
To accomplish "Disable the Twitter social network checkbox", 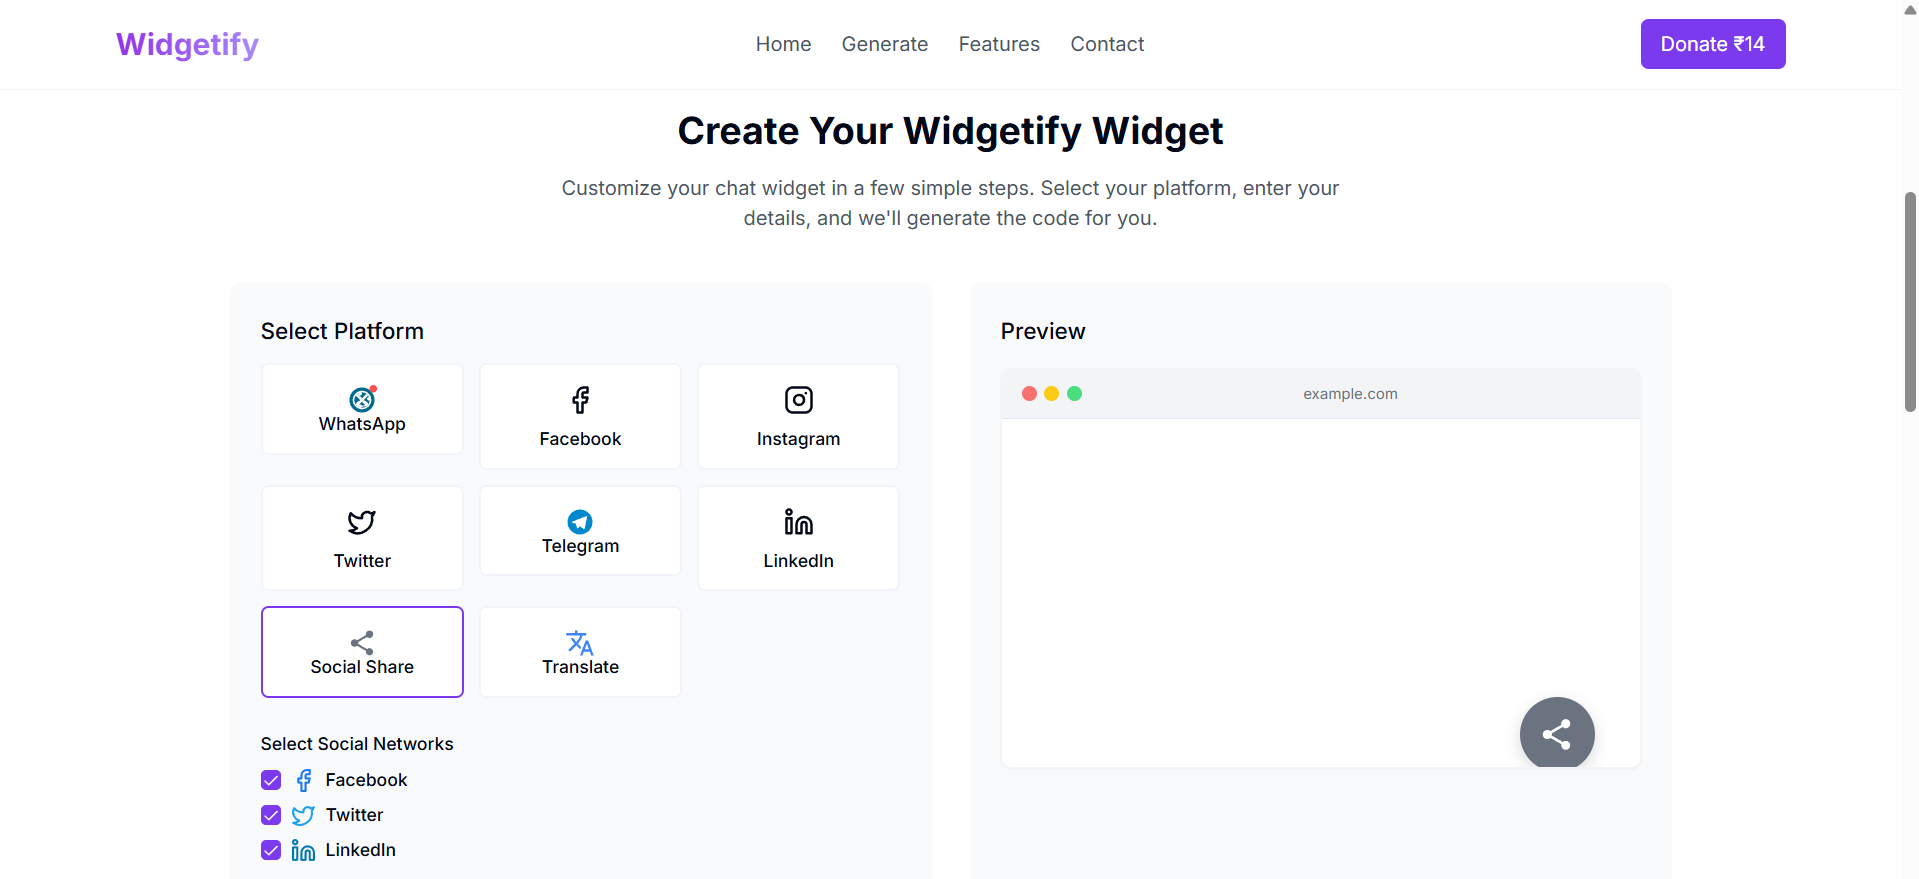I will (270, 815).
